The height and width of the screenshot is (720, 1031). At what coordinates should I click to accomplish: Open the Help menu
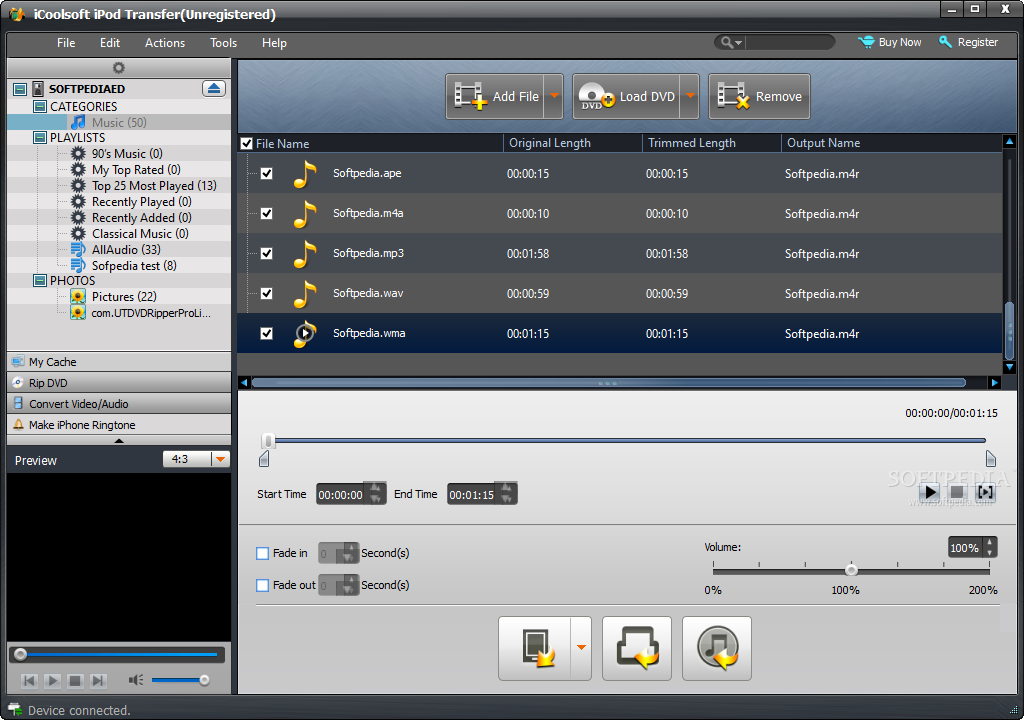(x=274, y=43)
